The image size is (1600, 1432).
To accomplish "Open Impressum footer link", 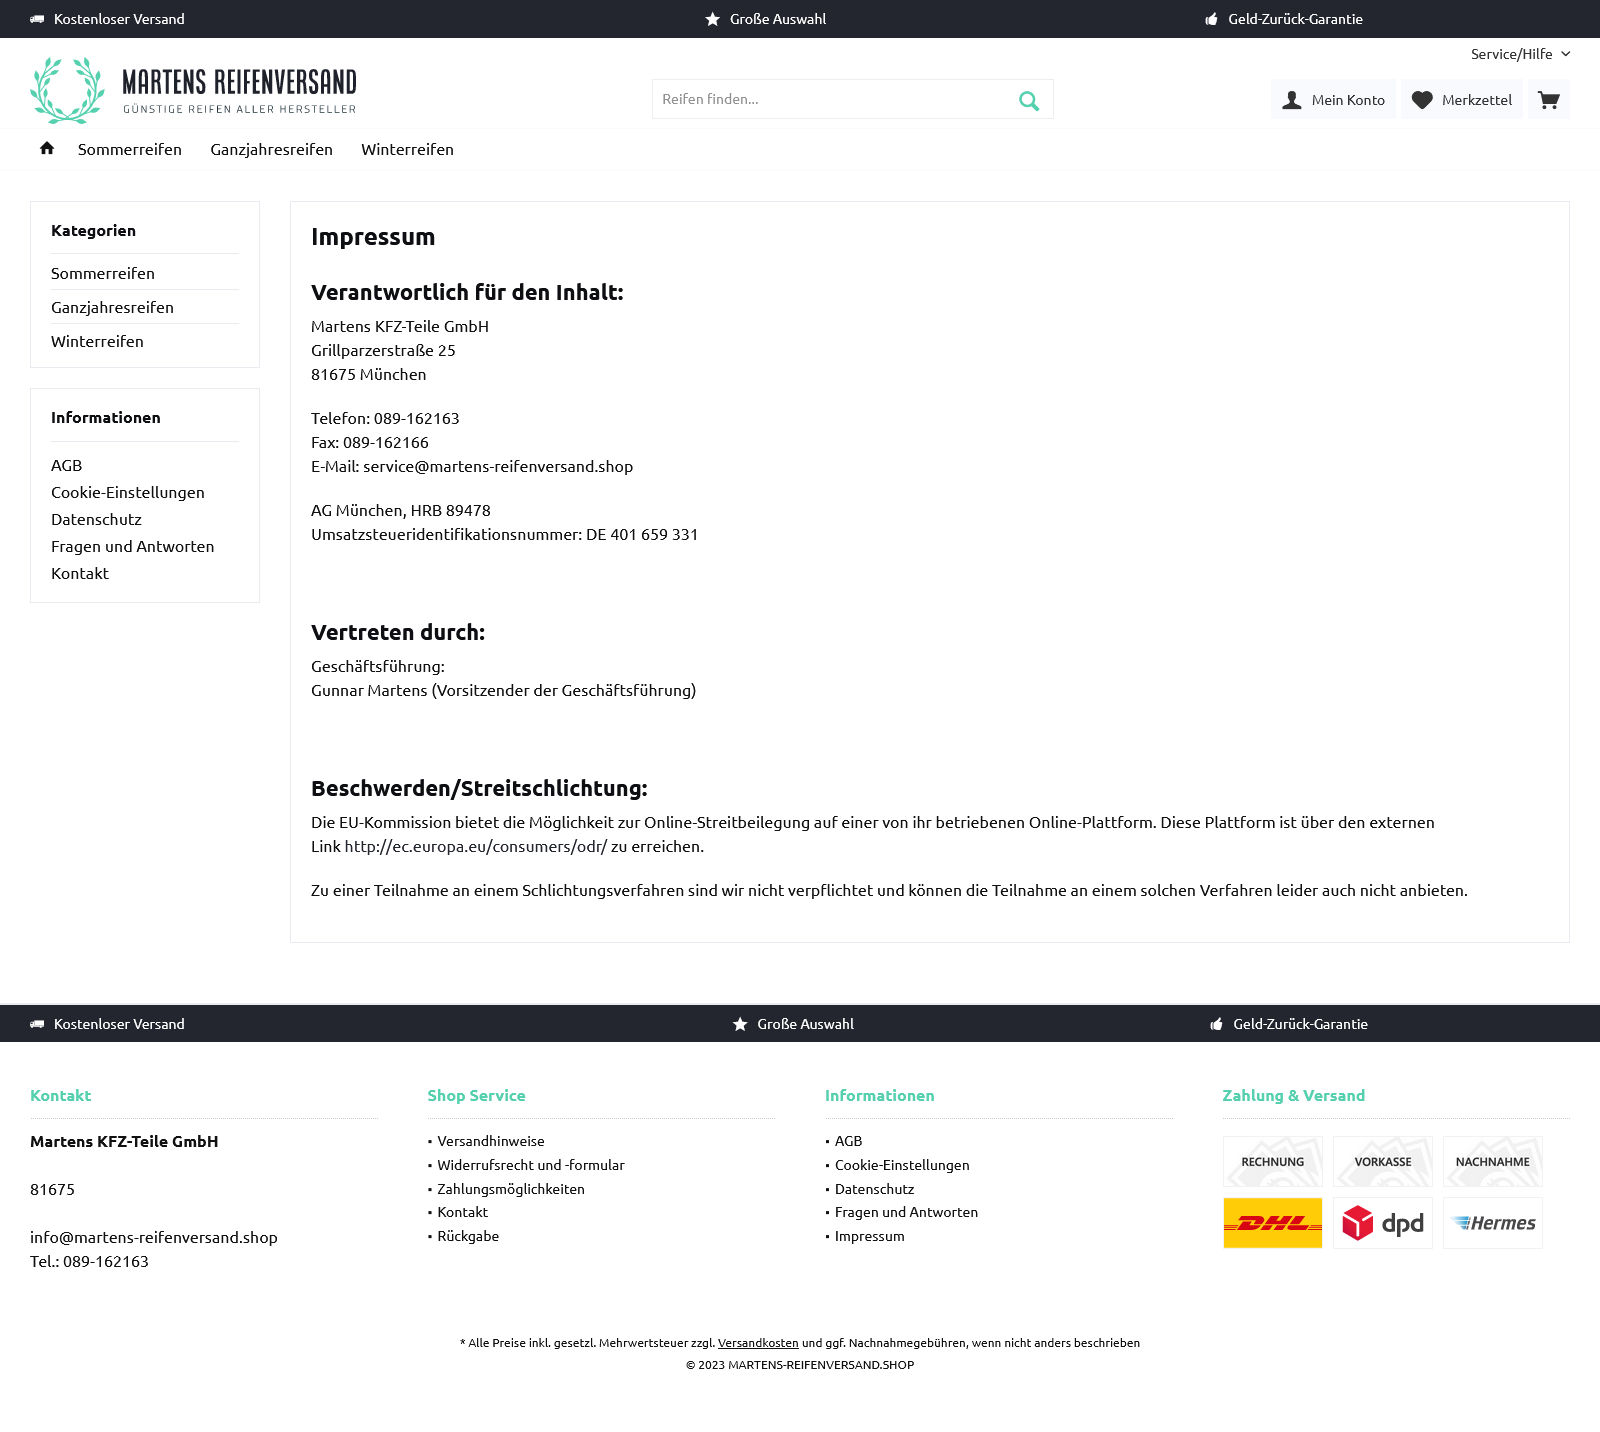I will point(870,1236).
